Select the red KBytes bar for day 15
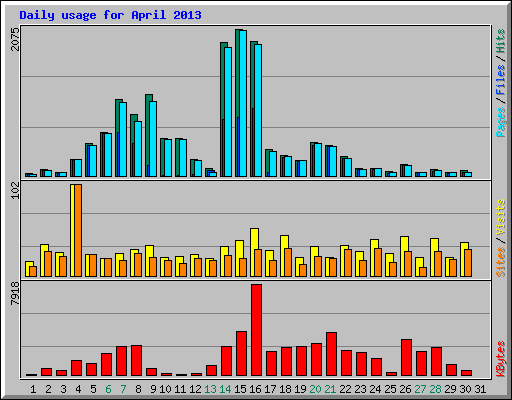 click(241, 354)
